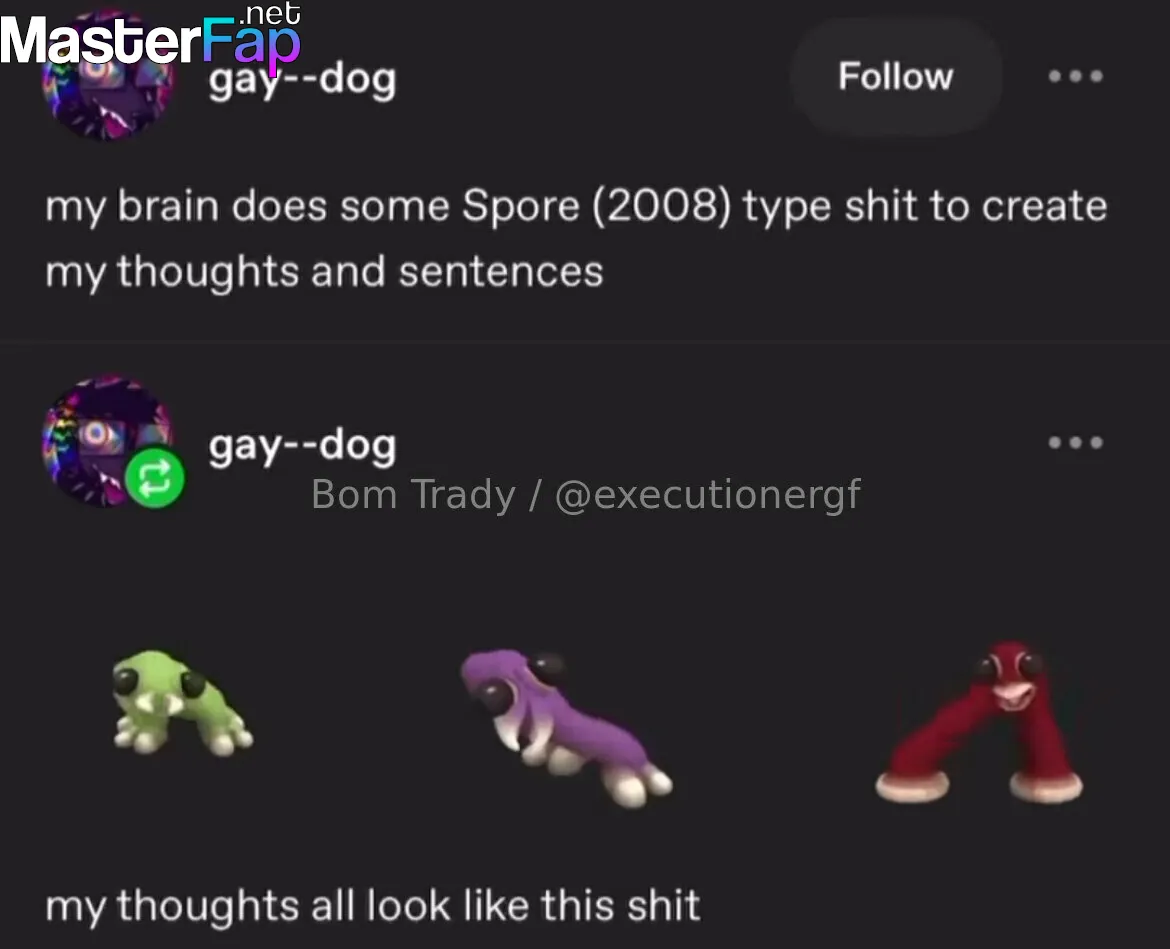Click the Bom Trady name text
Viewport: 1170px width, 949px height.
click(413, 495)
